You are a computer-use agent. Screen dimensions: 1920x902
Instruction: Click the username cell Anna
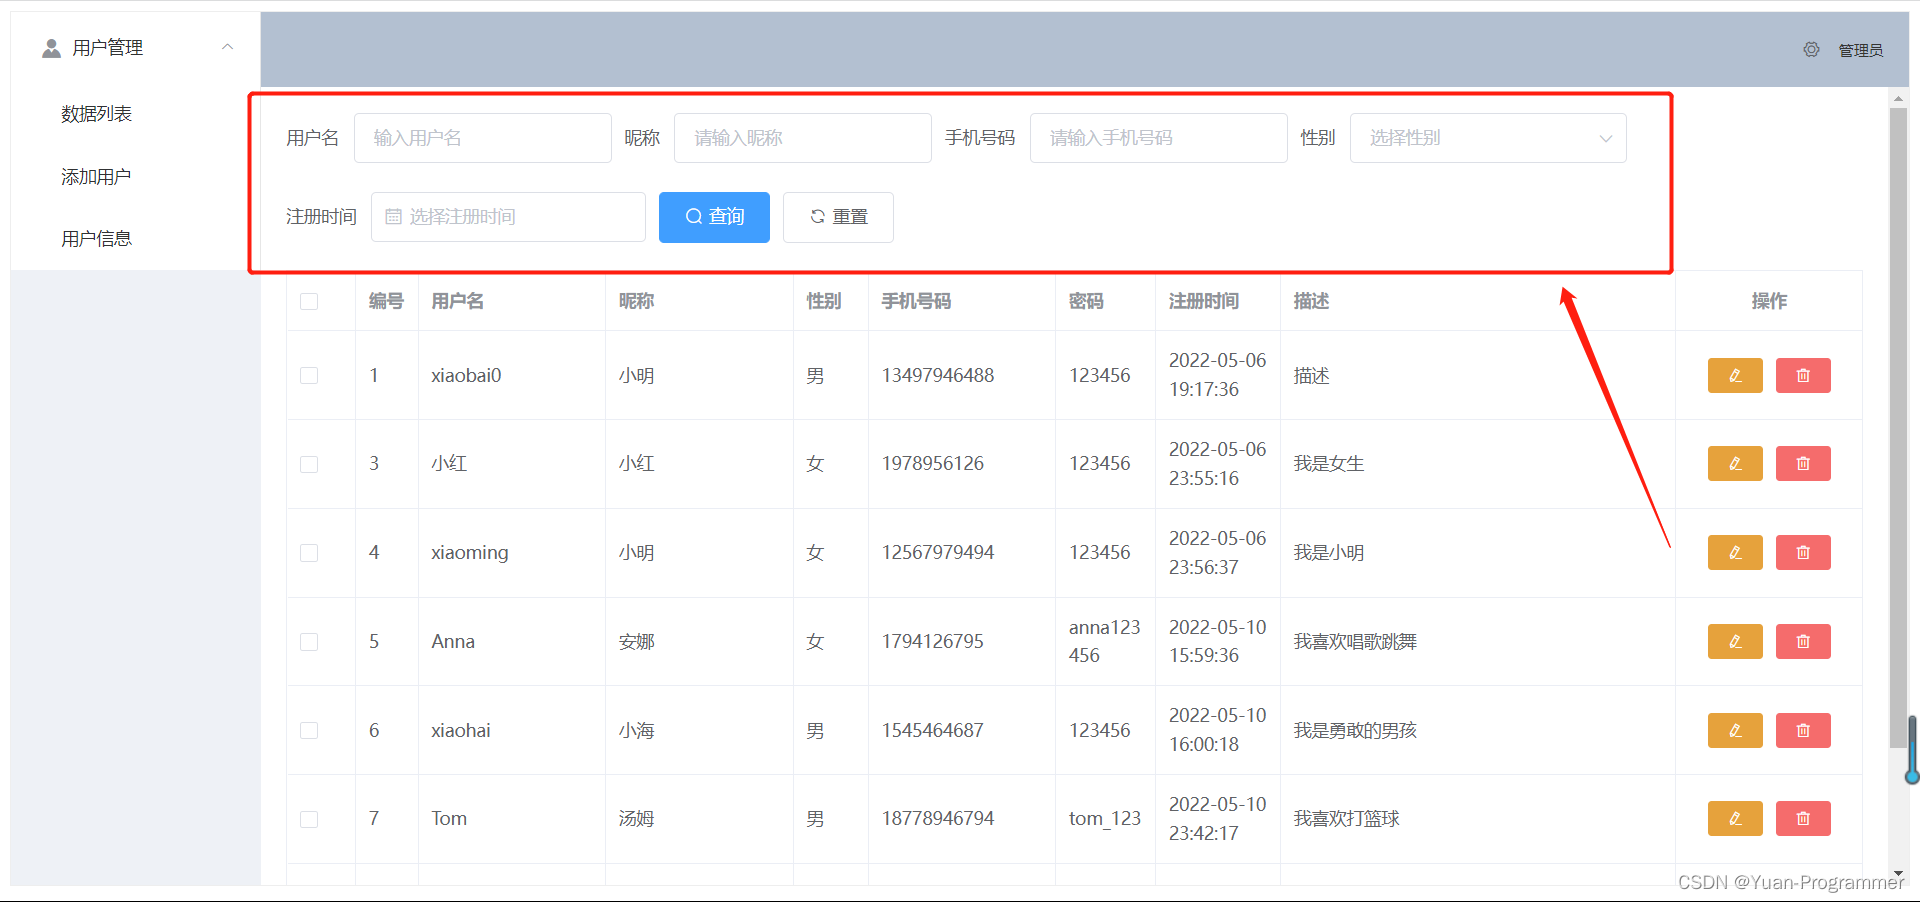pyautogui.click(x=453, y=642)
